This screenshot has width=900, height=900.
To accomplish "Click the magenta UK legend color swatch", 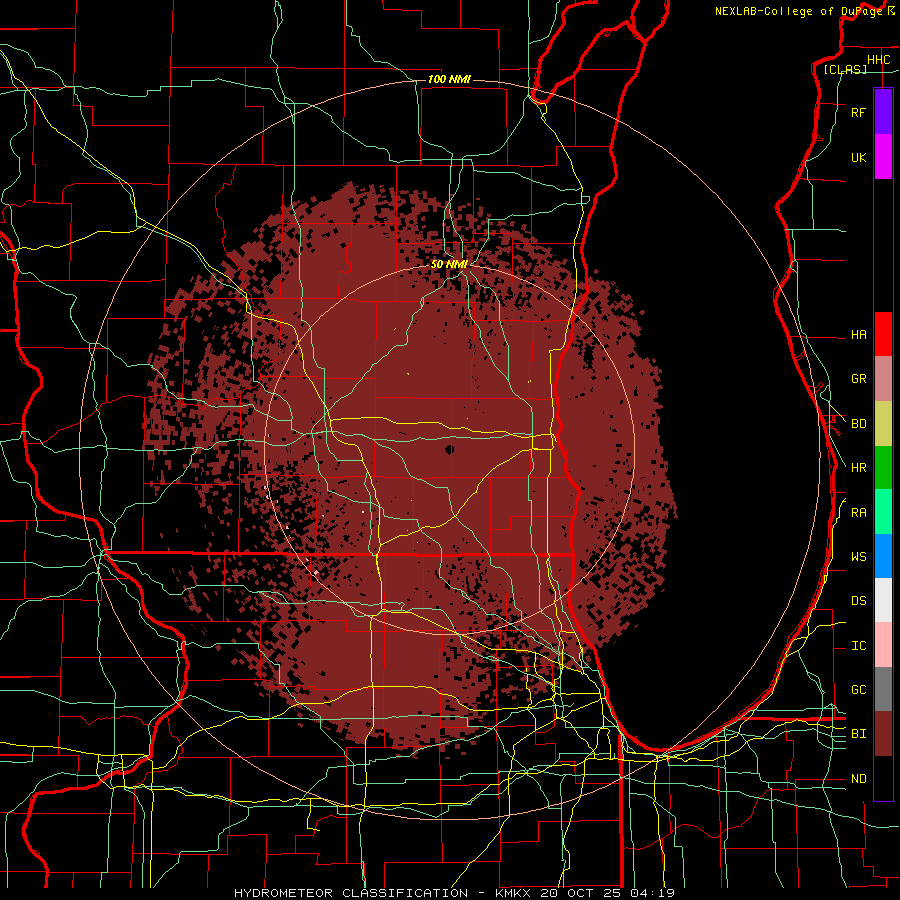I will (x=883, y=157).
